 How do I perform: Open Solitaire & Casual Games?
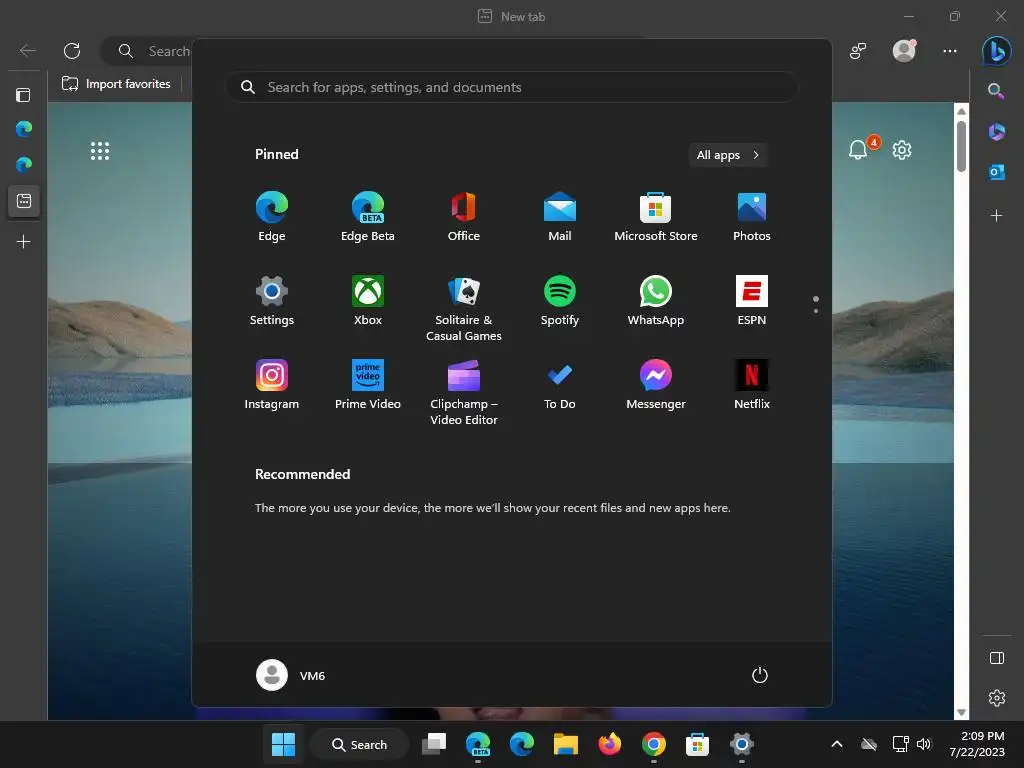click(x=464, y=309)
